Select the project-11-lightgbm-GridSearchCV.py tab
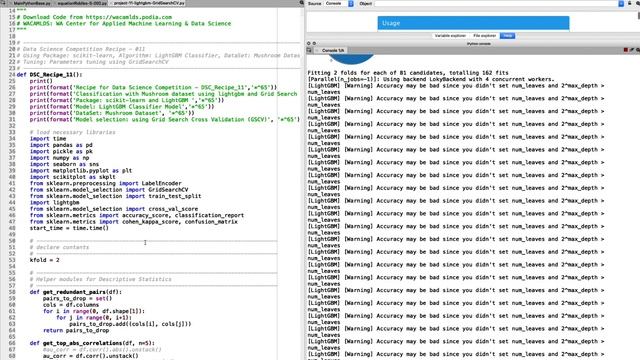 pyautogui.click(x=148, y=3)
